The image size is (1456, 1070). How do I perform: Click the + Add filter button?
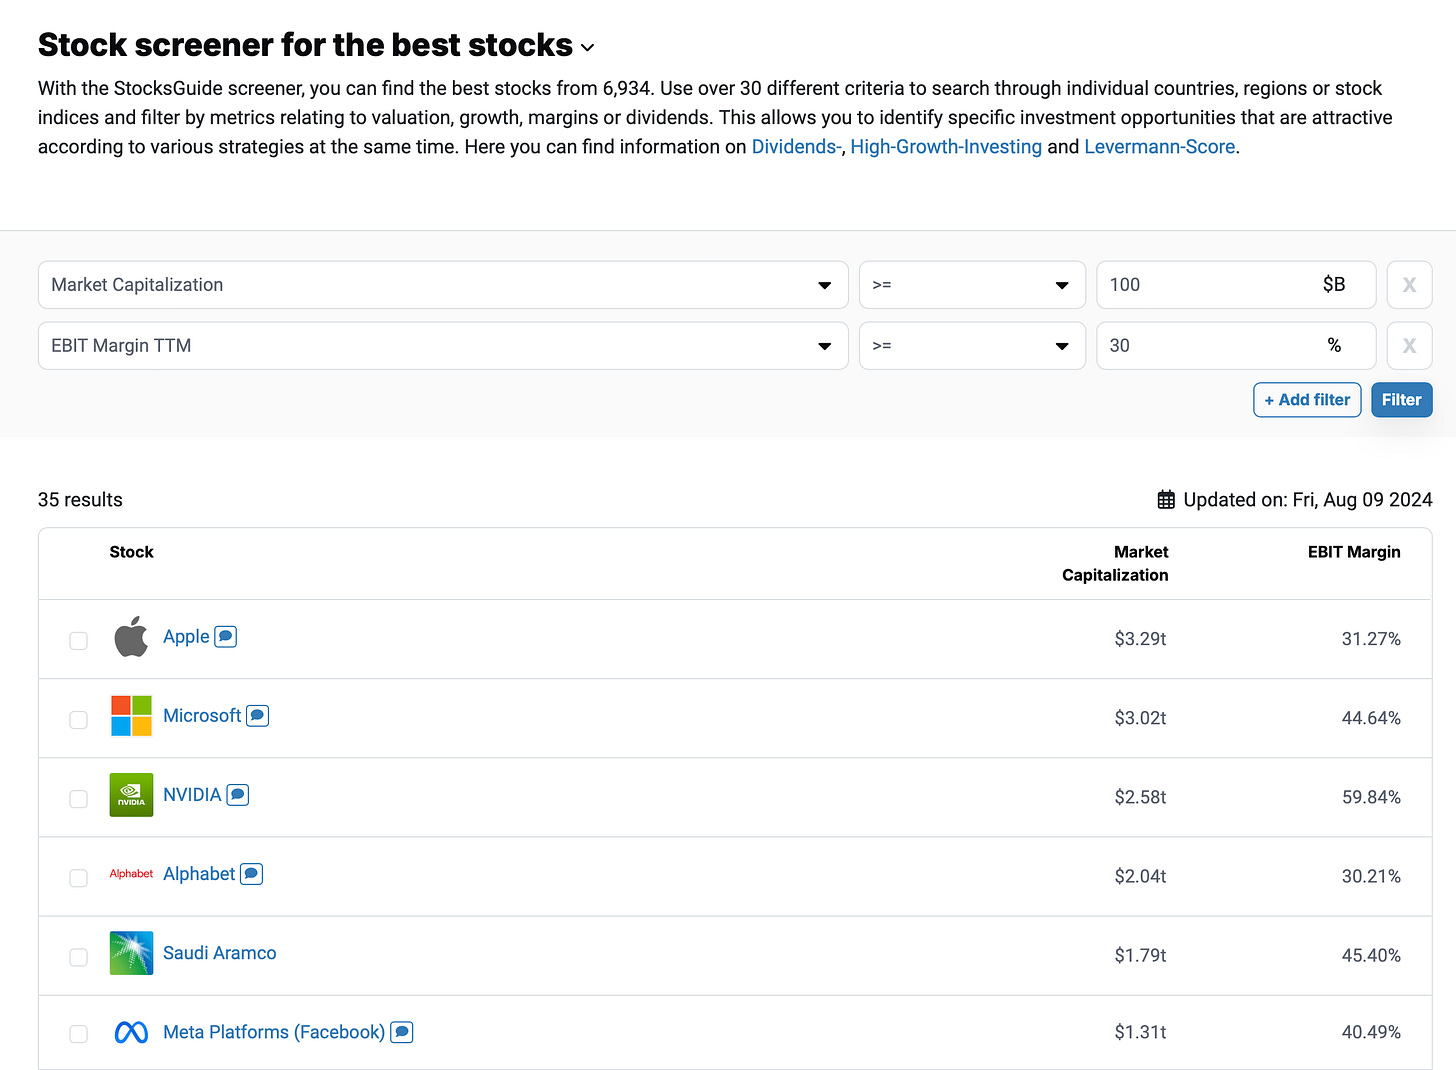pos(1307,400)
